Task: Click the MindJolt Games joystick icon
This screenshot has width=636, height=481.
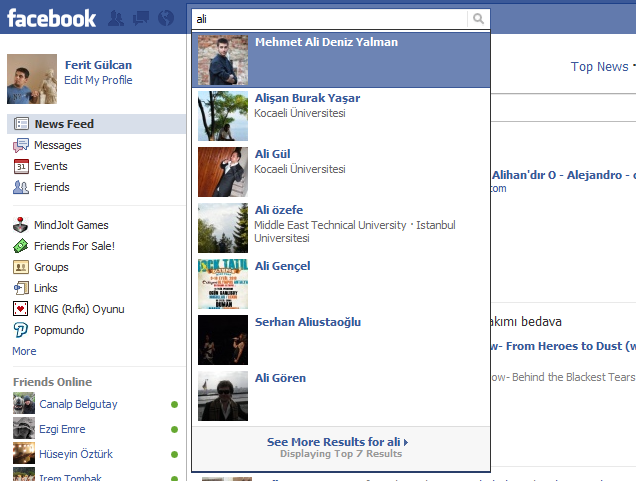Action: click(x=20, y=225)
